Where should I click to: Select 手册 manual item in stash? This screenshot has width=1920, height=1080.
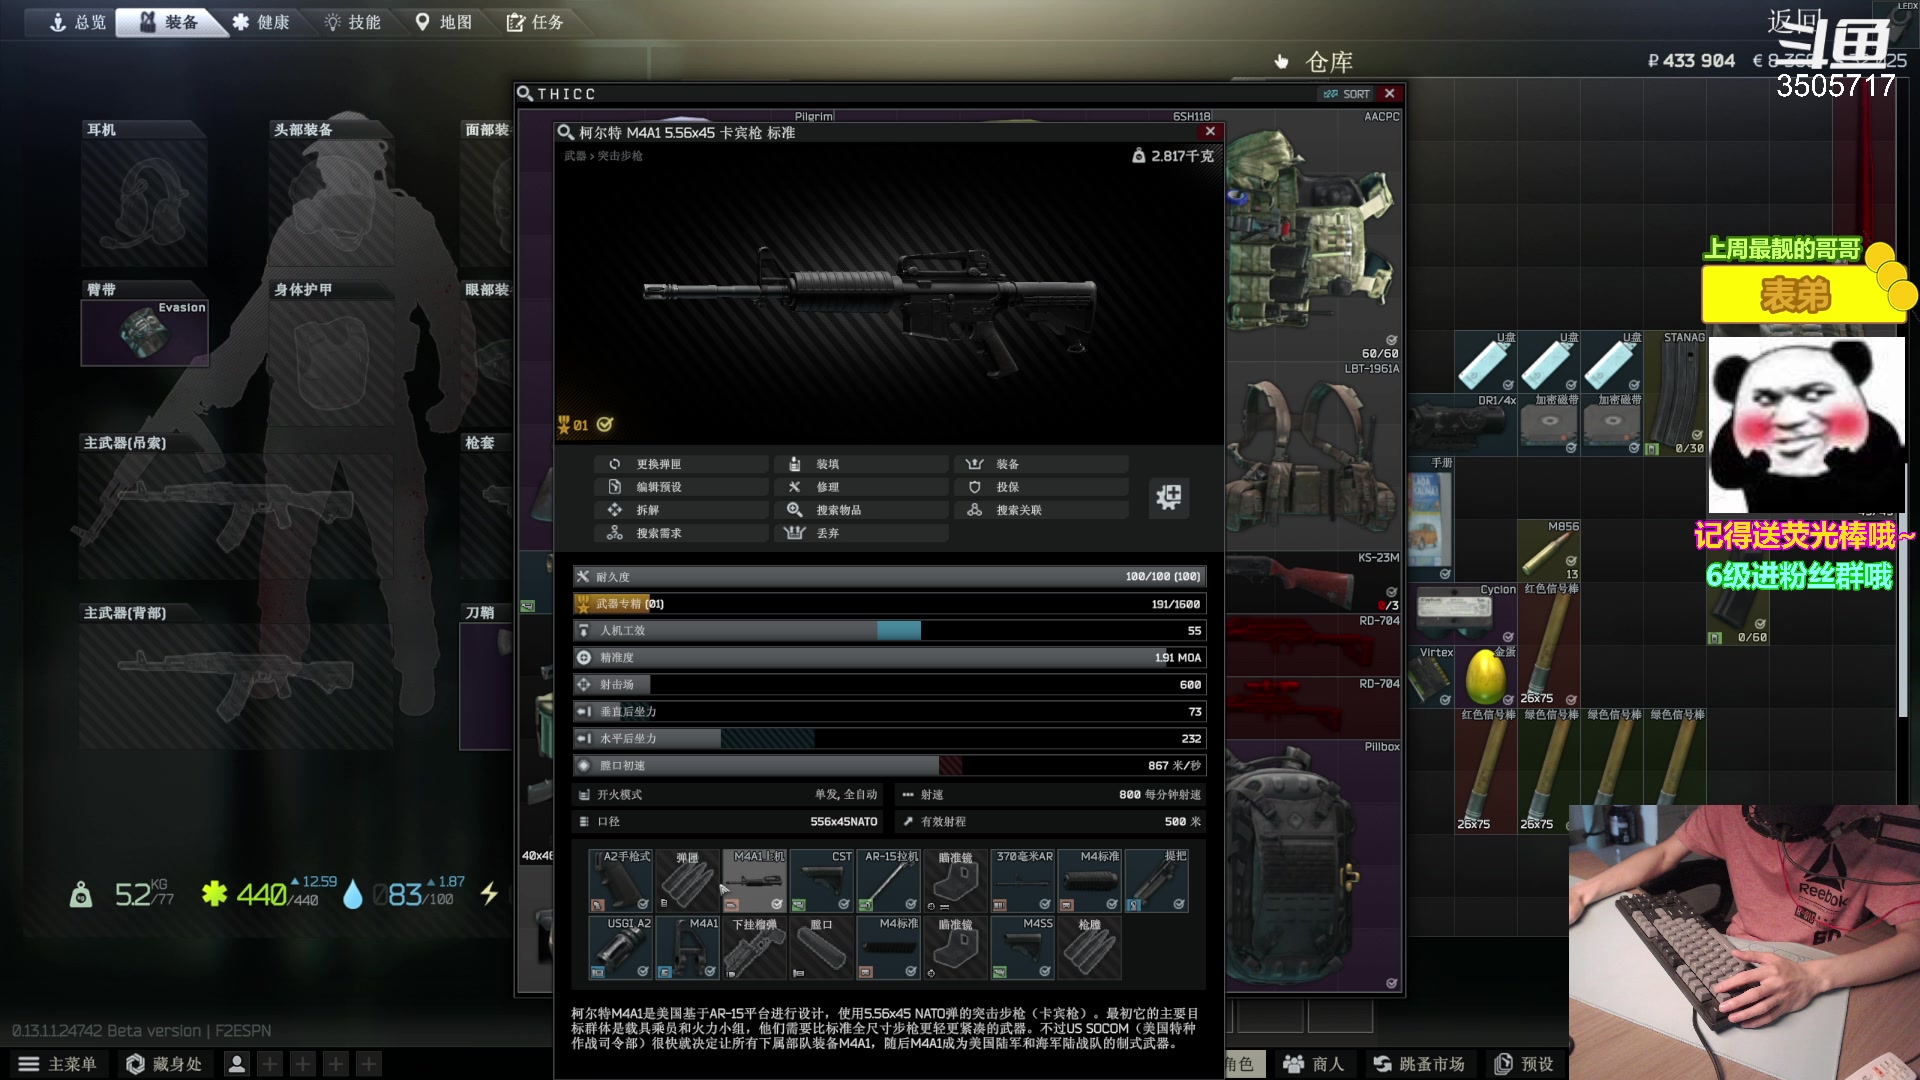(x=1431, y=518)
